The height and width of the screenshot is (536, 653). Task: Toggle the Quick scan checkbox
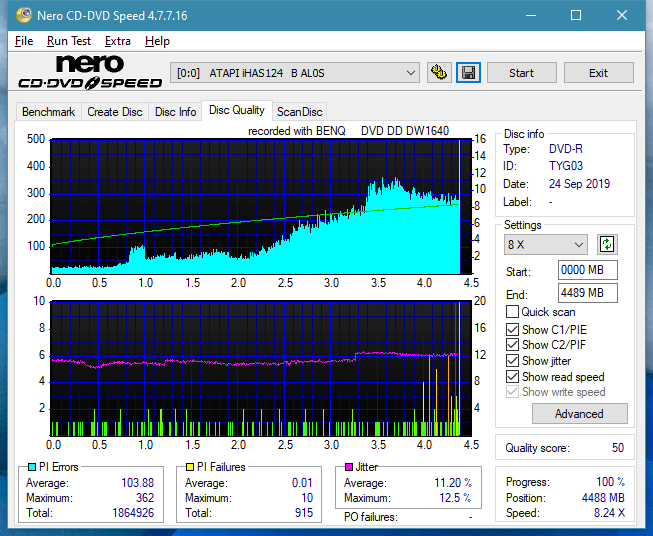click(512, 312)
